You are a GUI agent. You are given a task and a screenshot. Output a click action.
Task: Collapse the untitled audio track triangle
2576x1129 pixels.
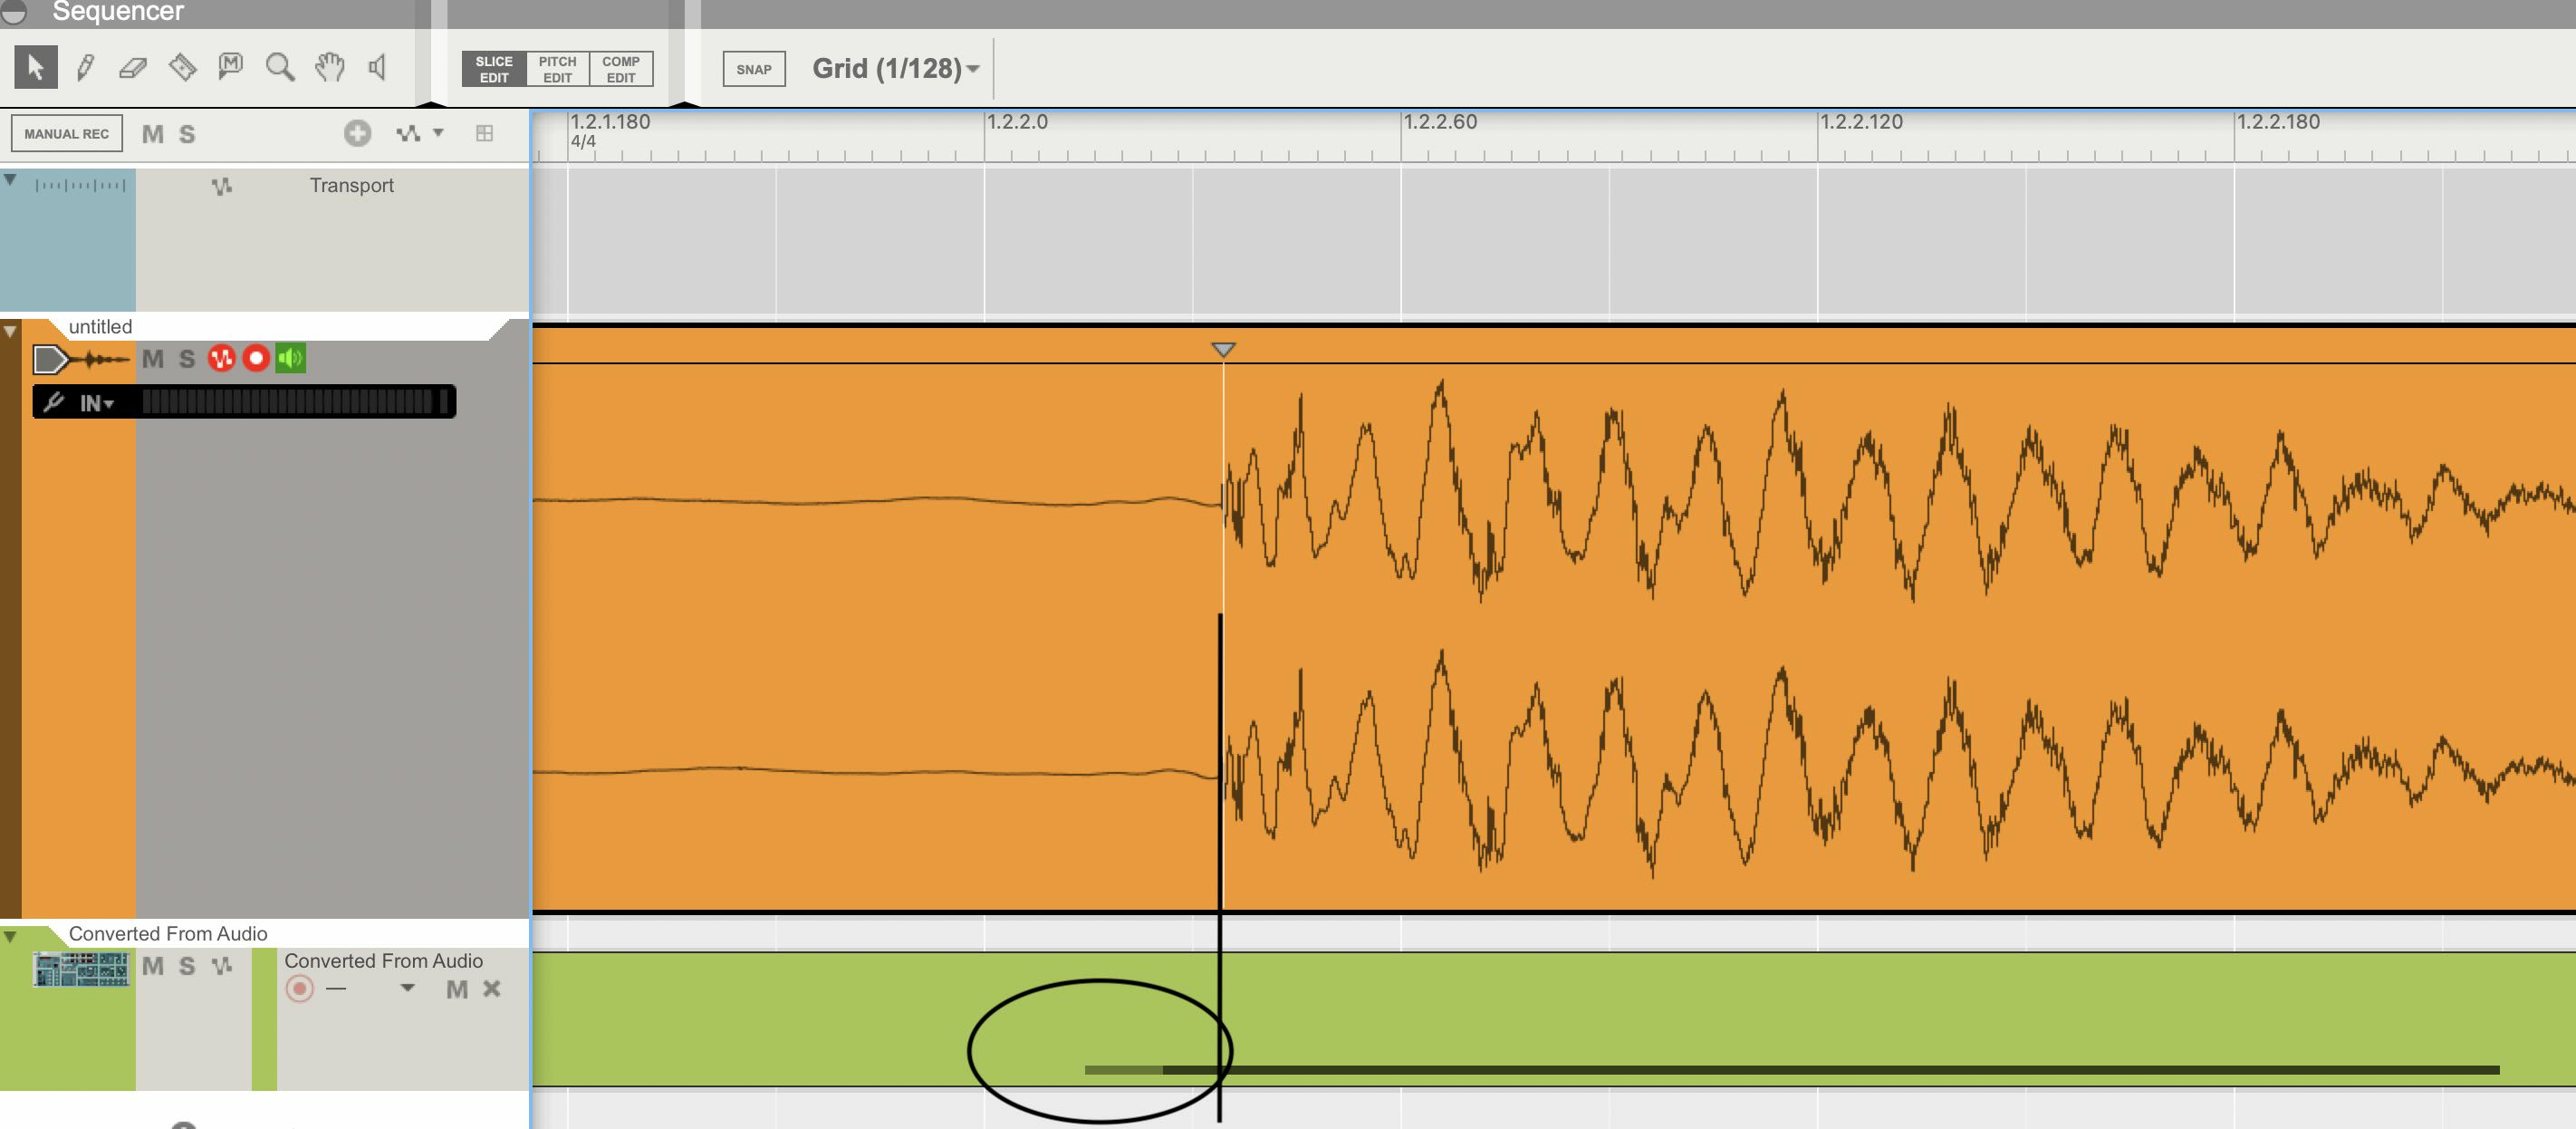10,331
